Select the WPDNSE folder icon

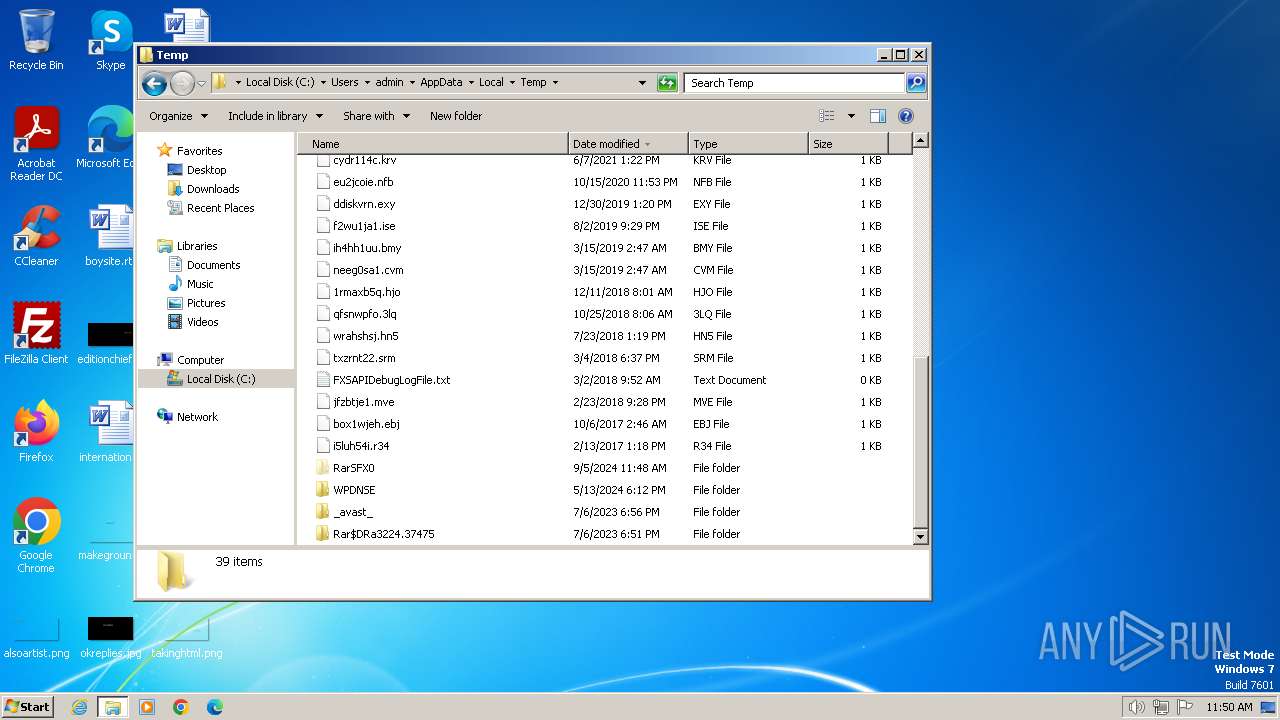[x=322, y=490]
